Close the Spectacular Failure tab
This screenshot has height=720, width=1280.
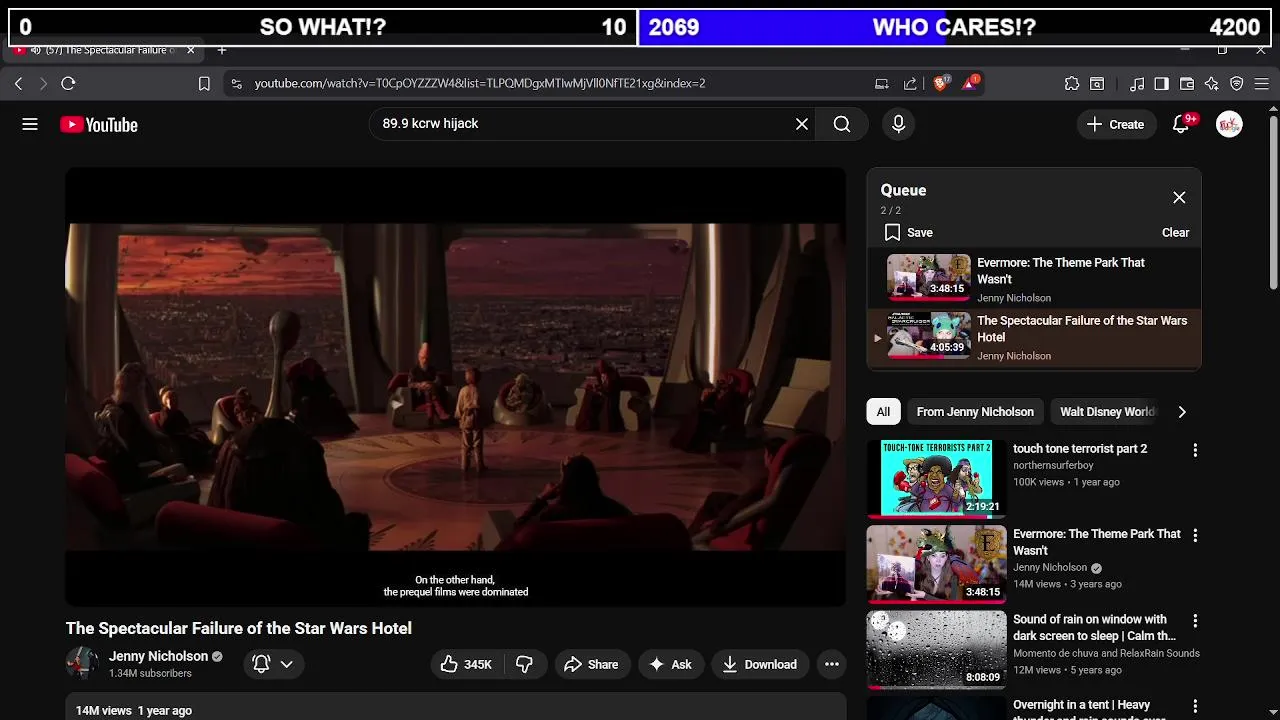point(190,50)
